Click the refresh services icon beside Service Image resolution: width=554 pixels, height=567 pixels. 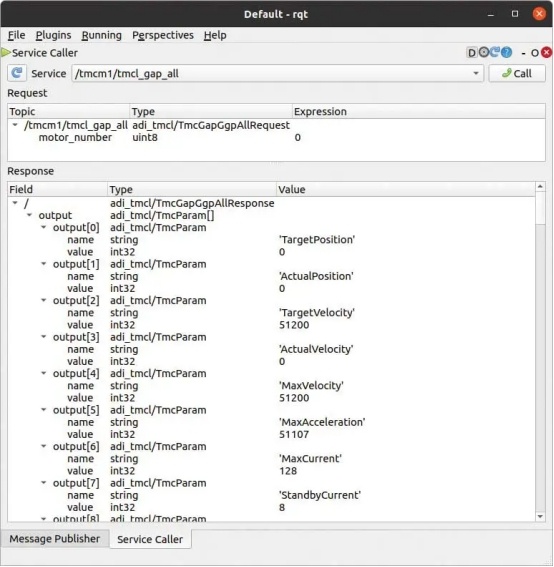pos(17,73)
